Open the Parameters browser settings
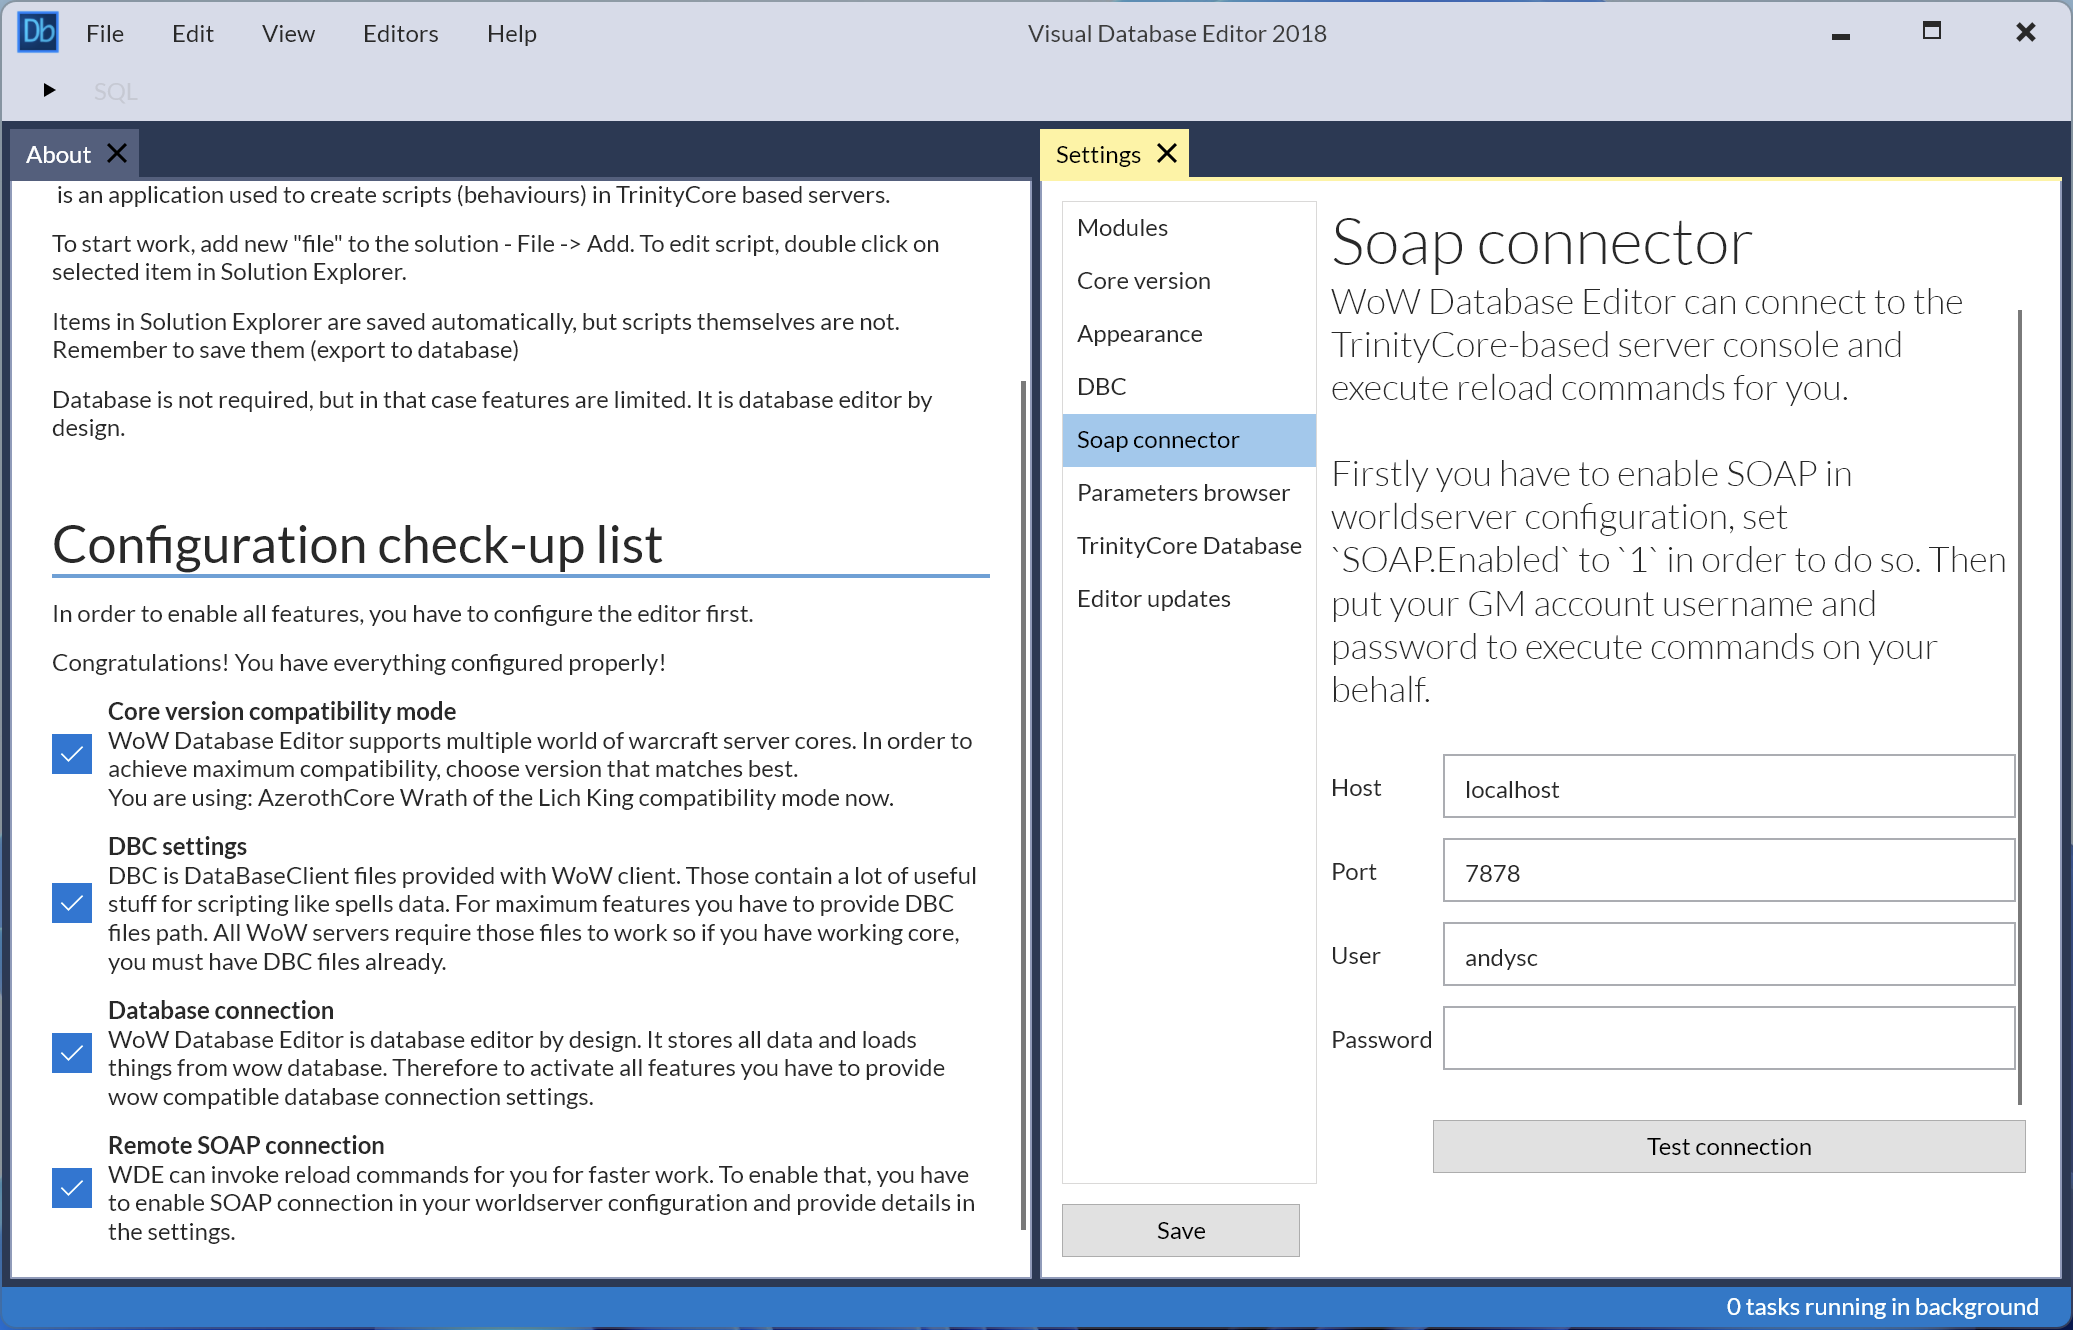 pyautogui.click(x=1183, y=492)
